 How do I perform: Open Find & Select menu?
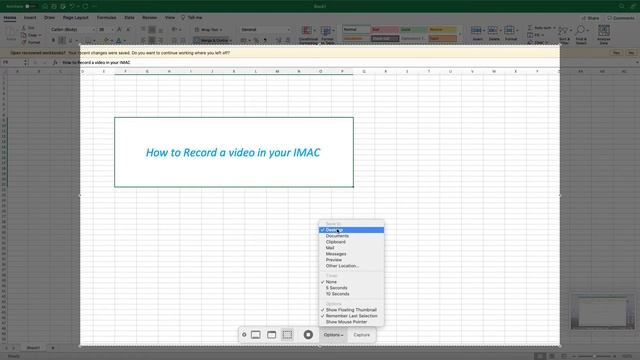(x=581, y=35)
